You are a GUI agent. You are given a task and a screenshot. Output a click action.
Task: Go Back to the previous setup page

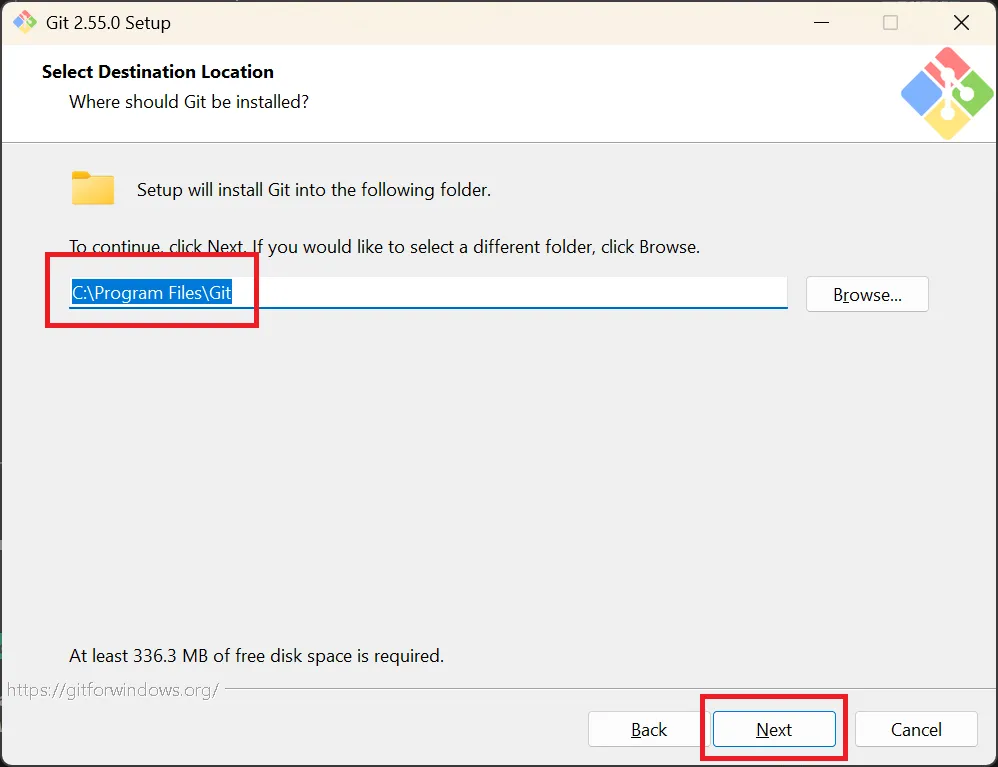tap(649, 729)
